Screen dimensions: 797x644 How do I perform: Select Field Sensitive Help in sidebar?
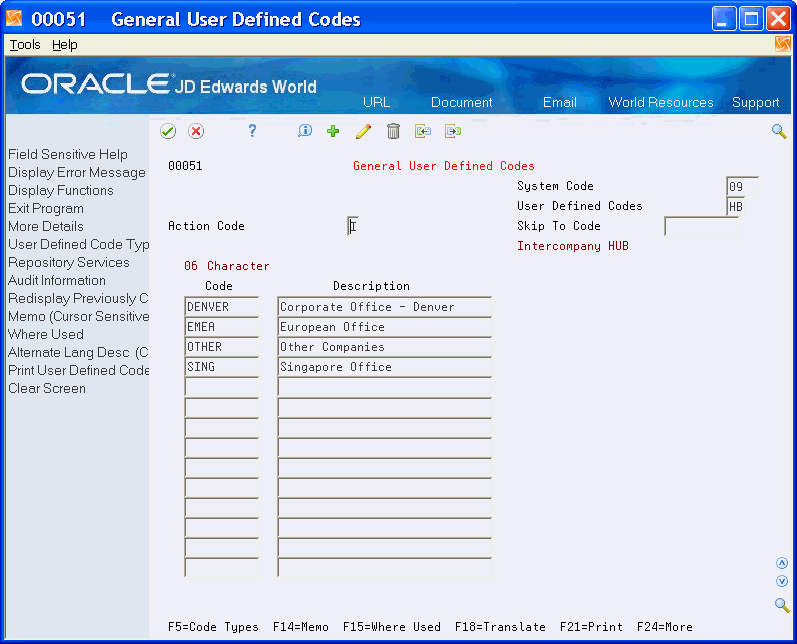pyautogui.click(x=68, y=154)
